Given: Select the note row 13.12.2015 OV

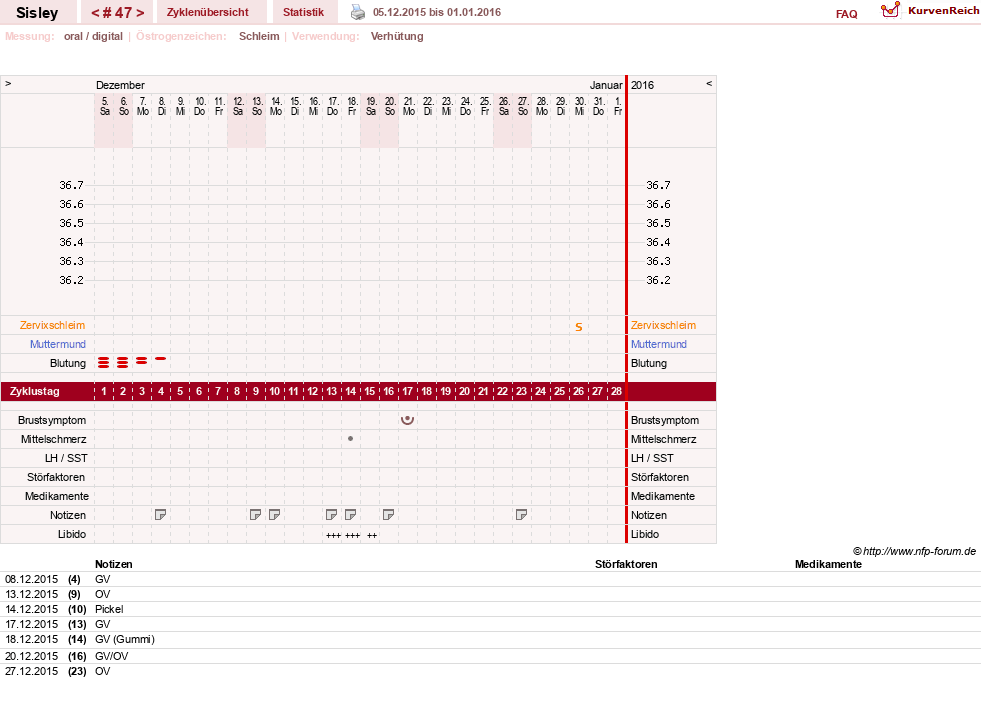Looking at the screenshot, I should [490, 594].
